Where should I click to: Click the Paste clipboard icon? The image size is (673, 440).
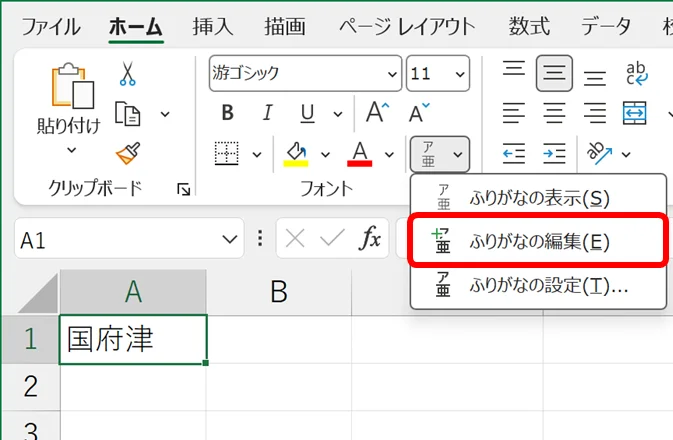click(x=69, y=90)
